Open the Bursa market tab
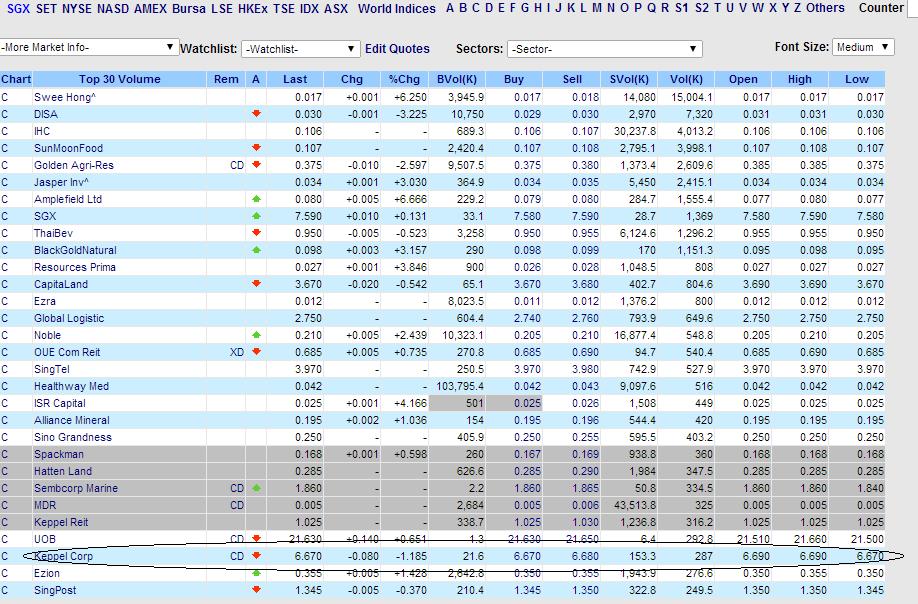 click(189, 9)
